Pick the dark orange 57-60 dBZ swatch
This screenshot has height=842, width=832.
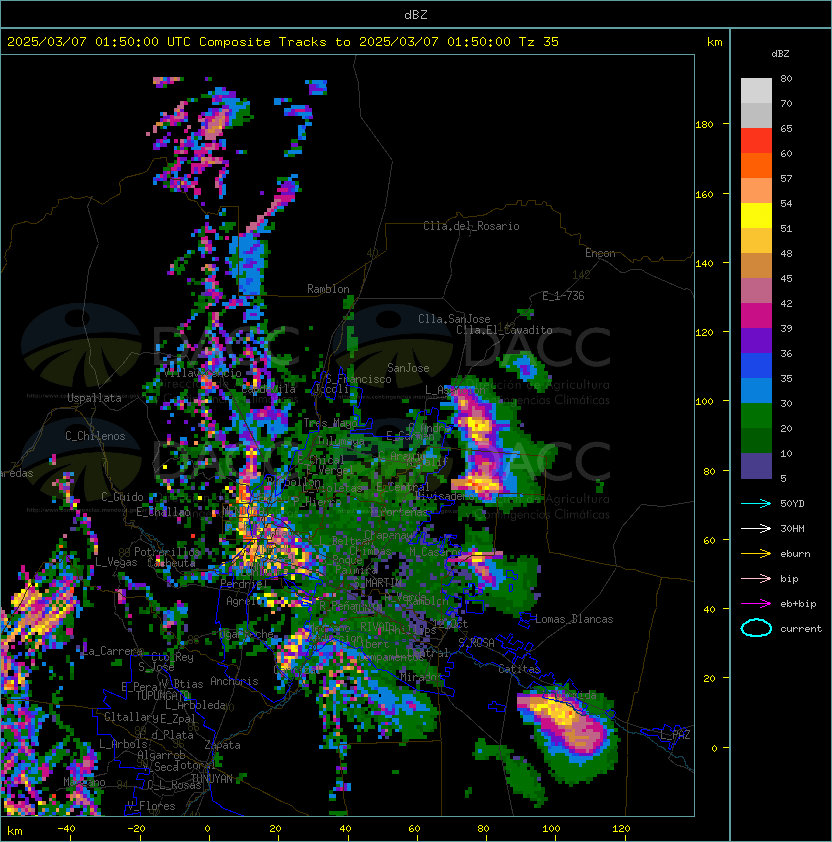pyautogui.click(x=756, y=165)
